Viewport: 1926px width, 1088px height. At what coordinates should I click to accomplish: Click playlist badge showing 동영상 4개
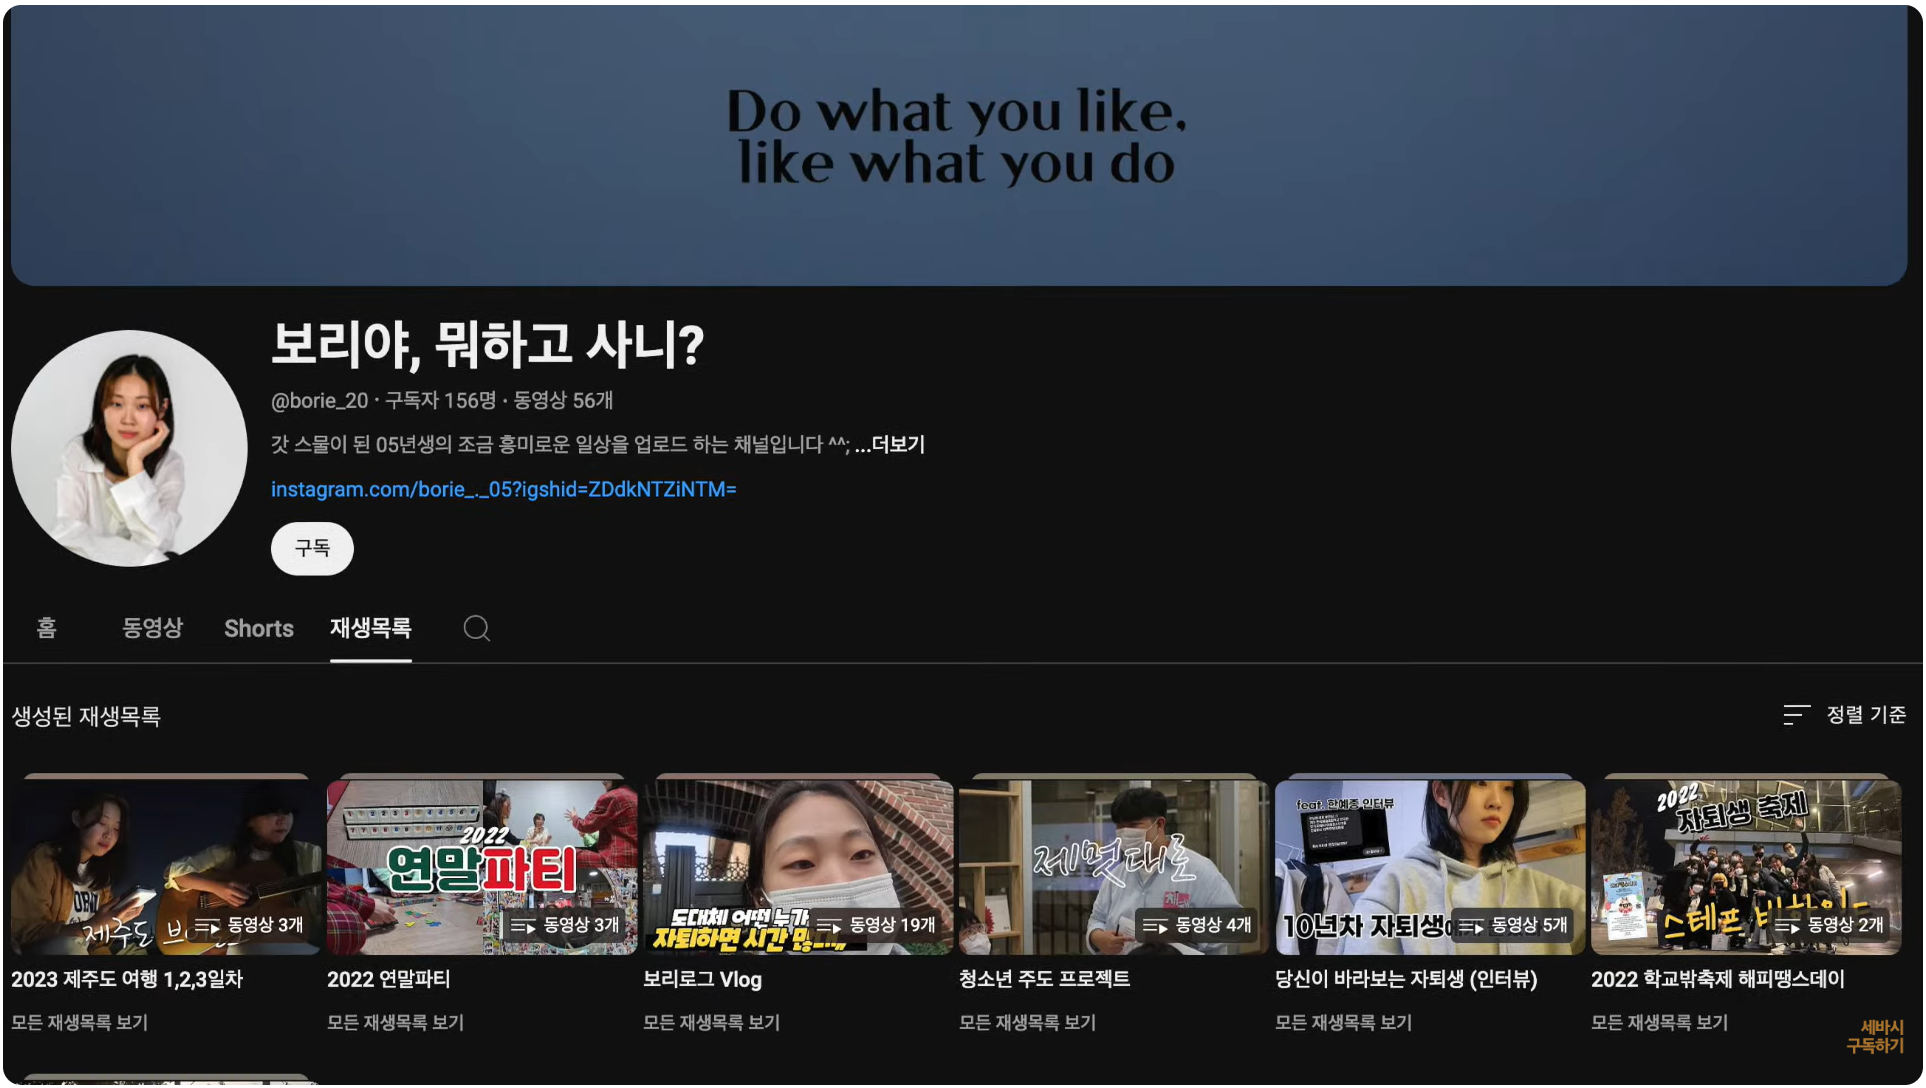point(1197,925)
